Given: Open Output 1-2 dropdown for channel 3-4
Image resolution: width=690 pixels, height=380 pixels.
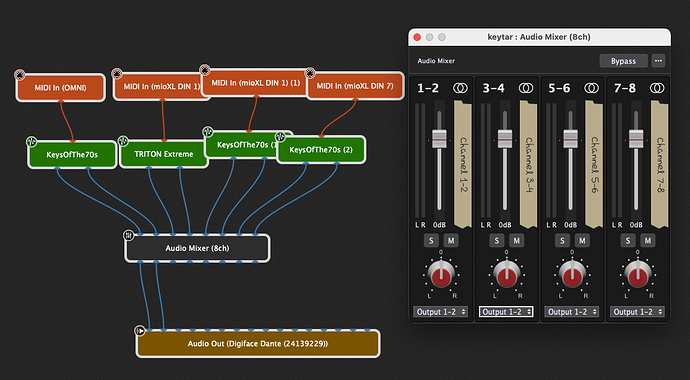Looking at the screenshot, I should (x=506, y=312).
